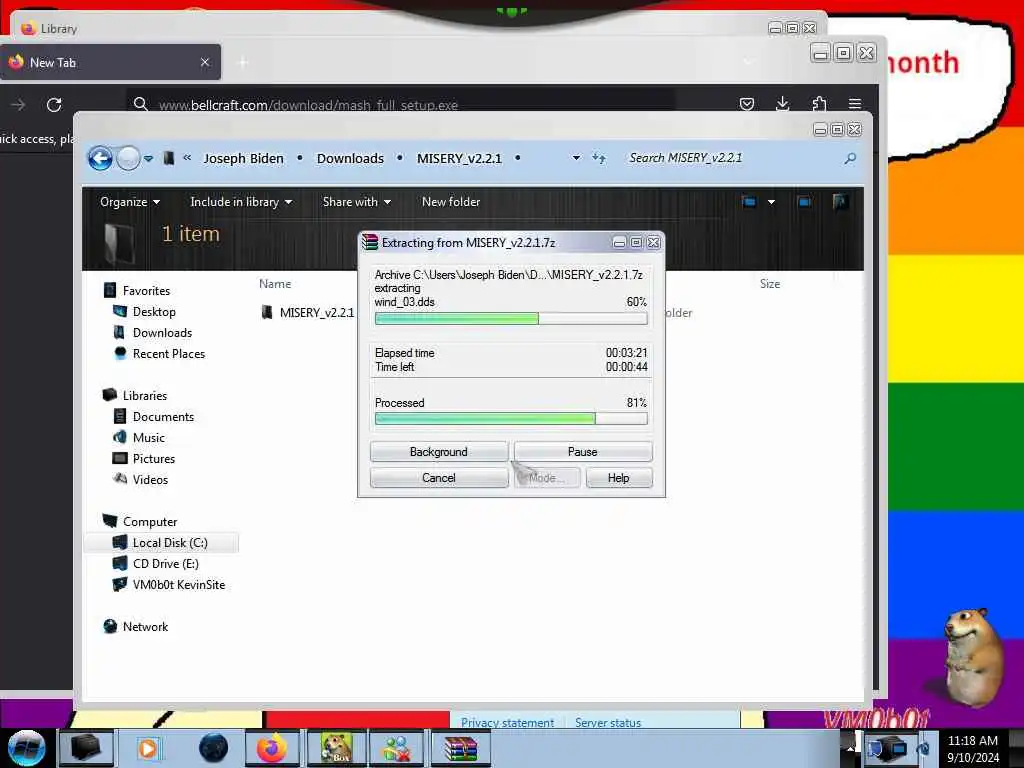Viewport: 1024px width, 768px height.
Task: Select Downloads in the address breadcrumb
Action: [x=350, y=159]
